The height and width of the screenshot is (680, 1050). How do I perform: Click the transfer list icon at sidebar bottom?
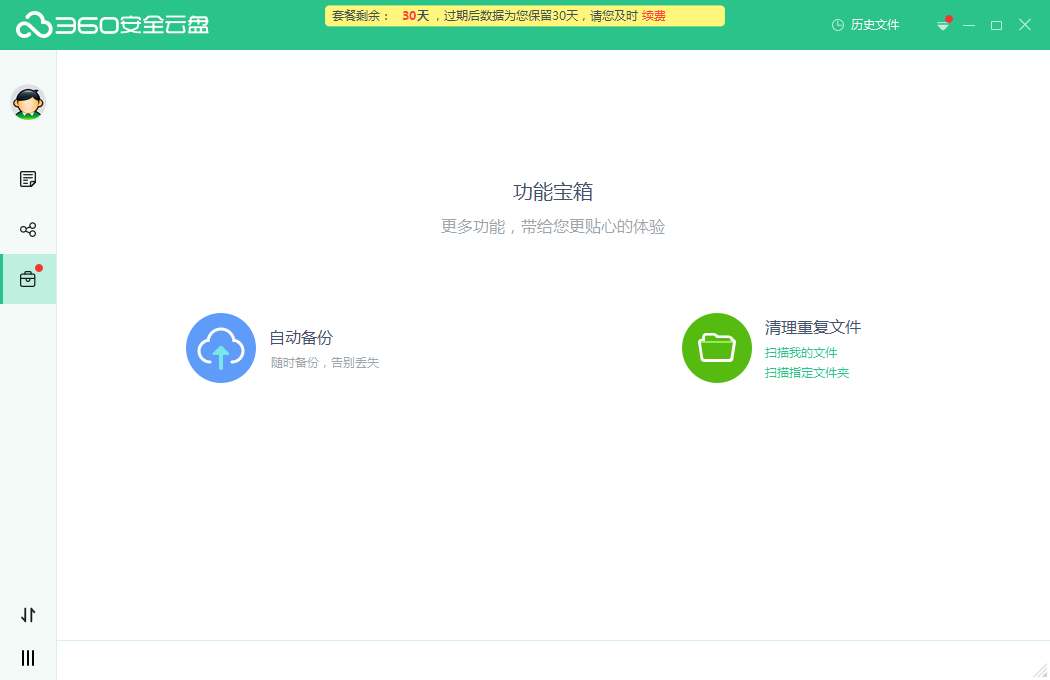tap(28, 615)
